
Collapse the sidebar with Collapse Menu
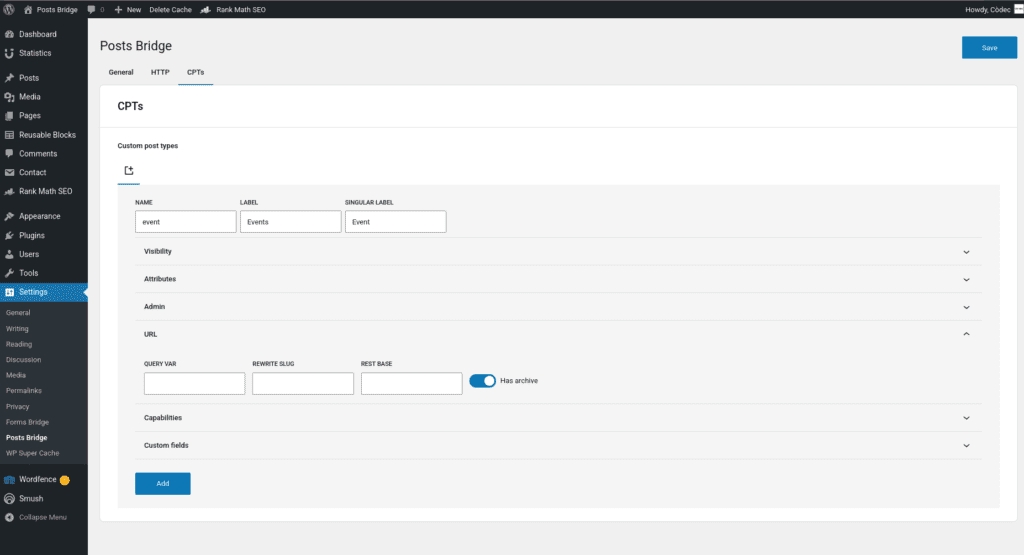[x=36, y=517]
